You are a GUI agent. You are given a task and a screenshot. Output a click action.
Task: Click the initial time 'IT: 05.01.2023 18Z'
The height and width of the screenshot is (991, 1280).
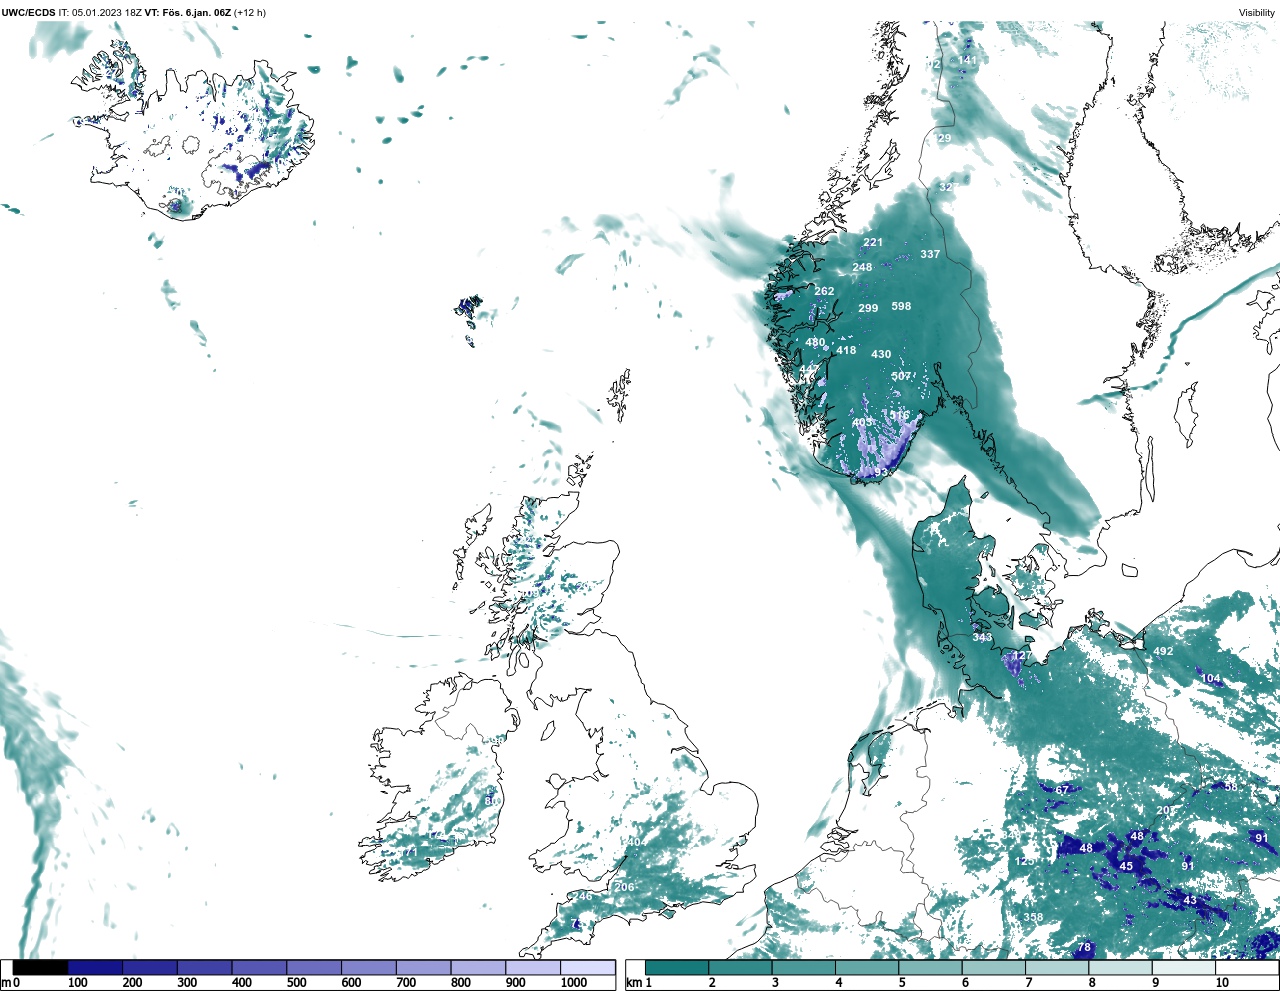coord(100,13)
